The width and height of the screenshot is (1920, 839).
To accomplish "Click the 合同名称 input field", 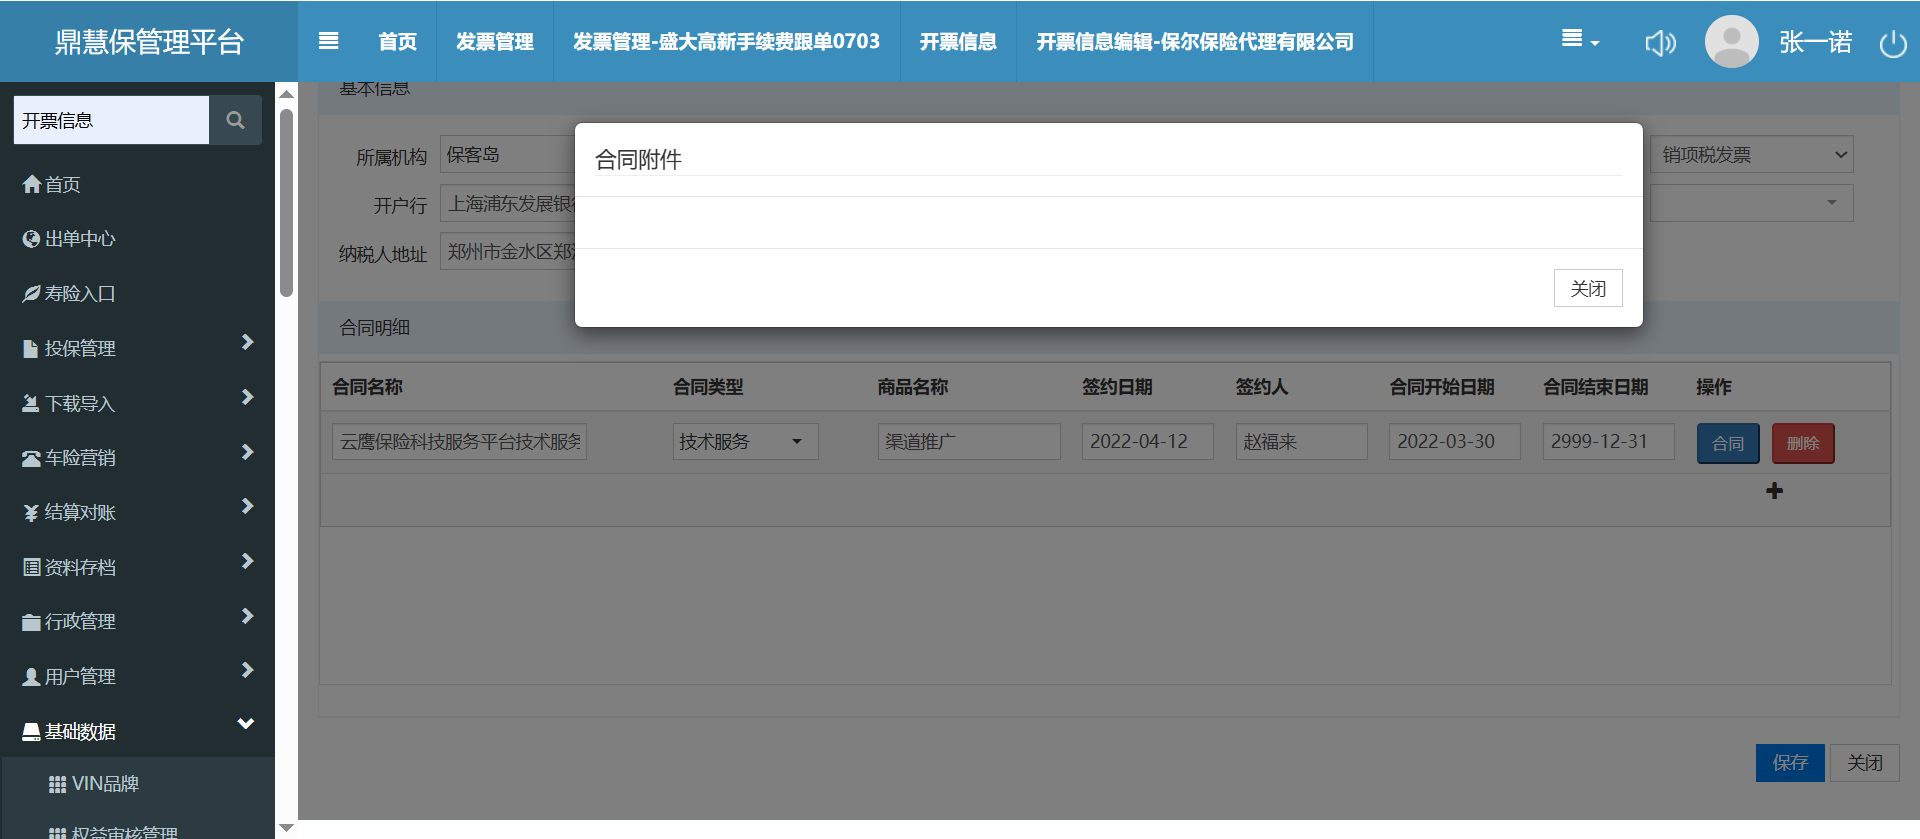I will click(x=459, y=441).
